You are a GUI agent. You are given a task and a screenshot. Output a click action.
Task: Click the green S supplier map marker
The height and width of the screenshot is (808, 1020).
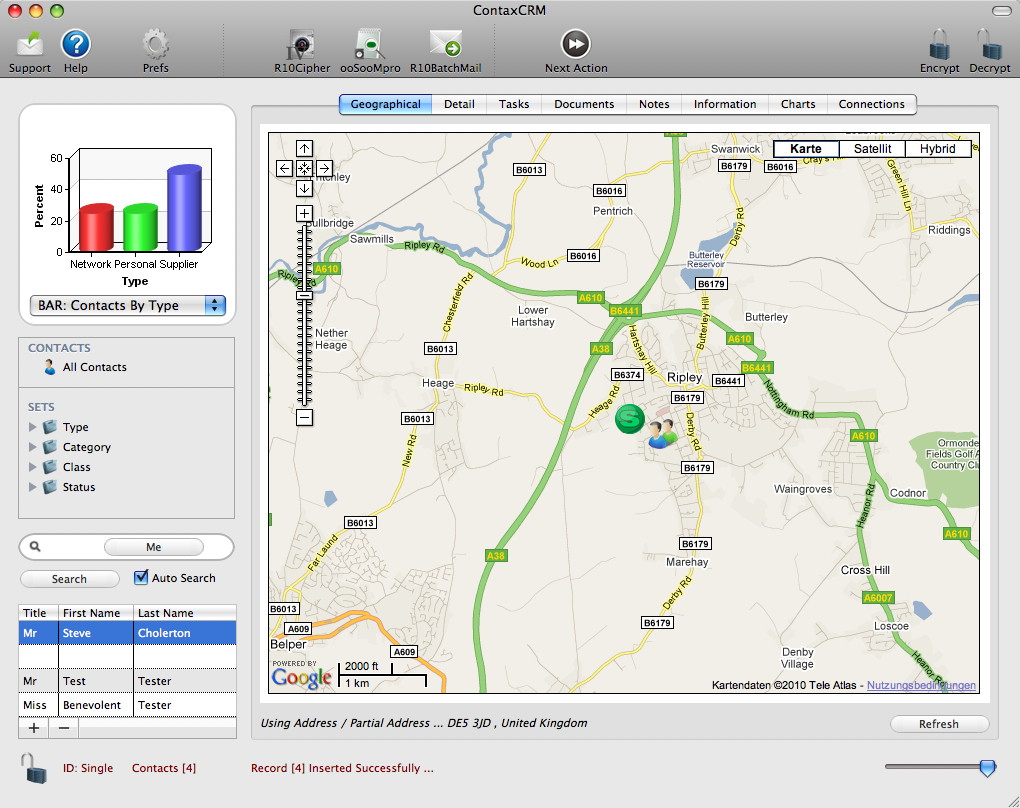(630, 419)
